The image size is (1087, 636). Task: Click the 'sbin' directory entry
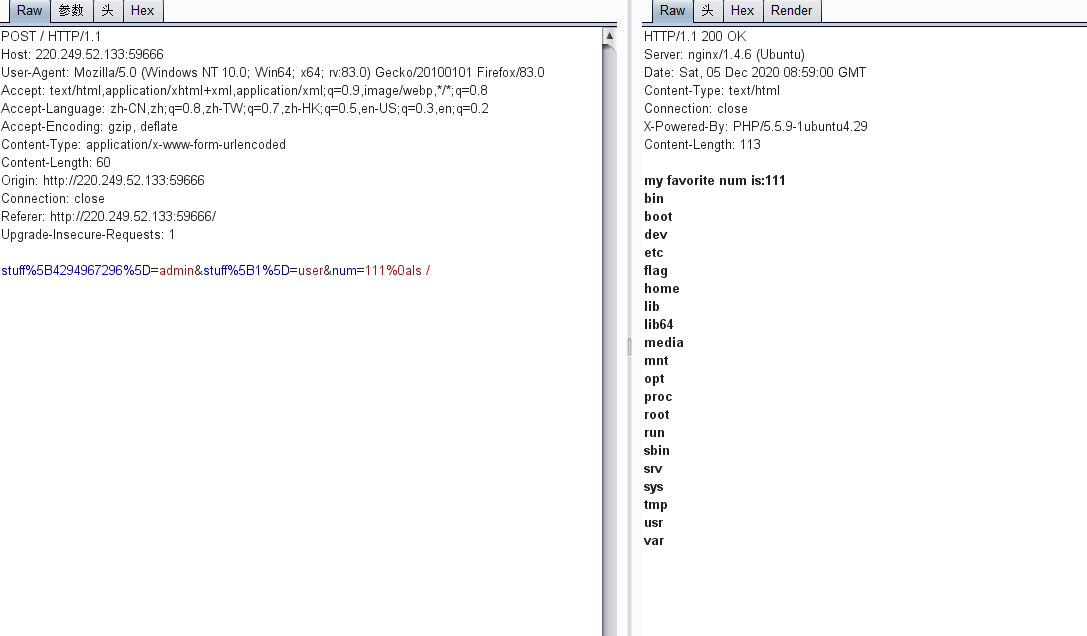pos(656,451)
